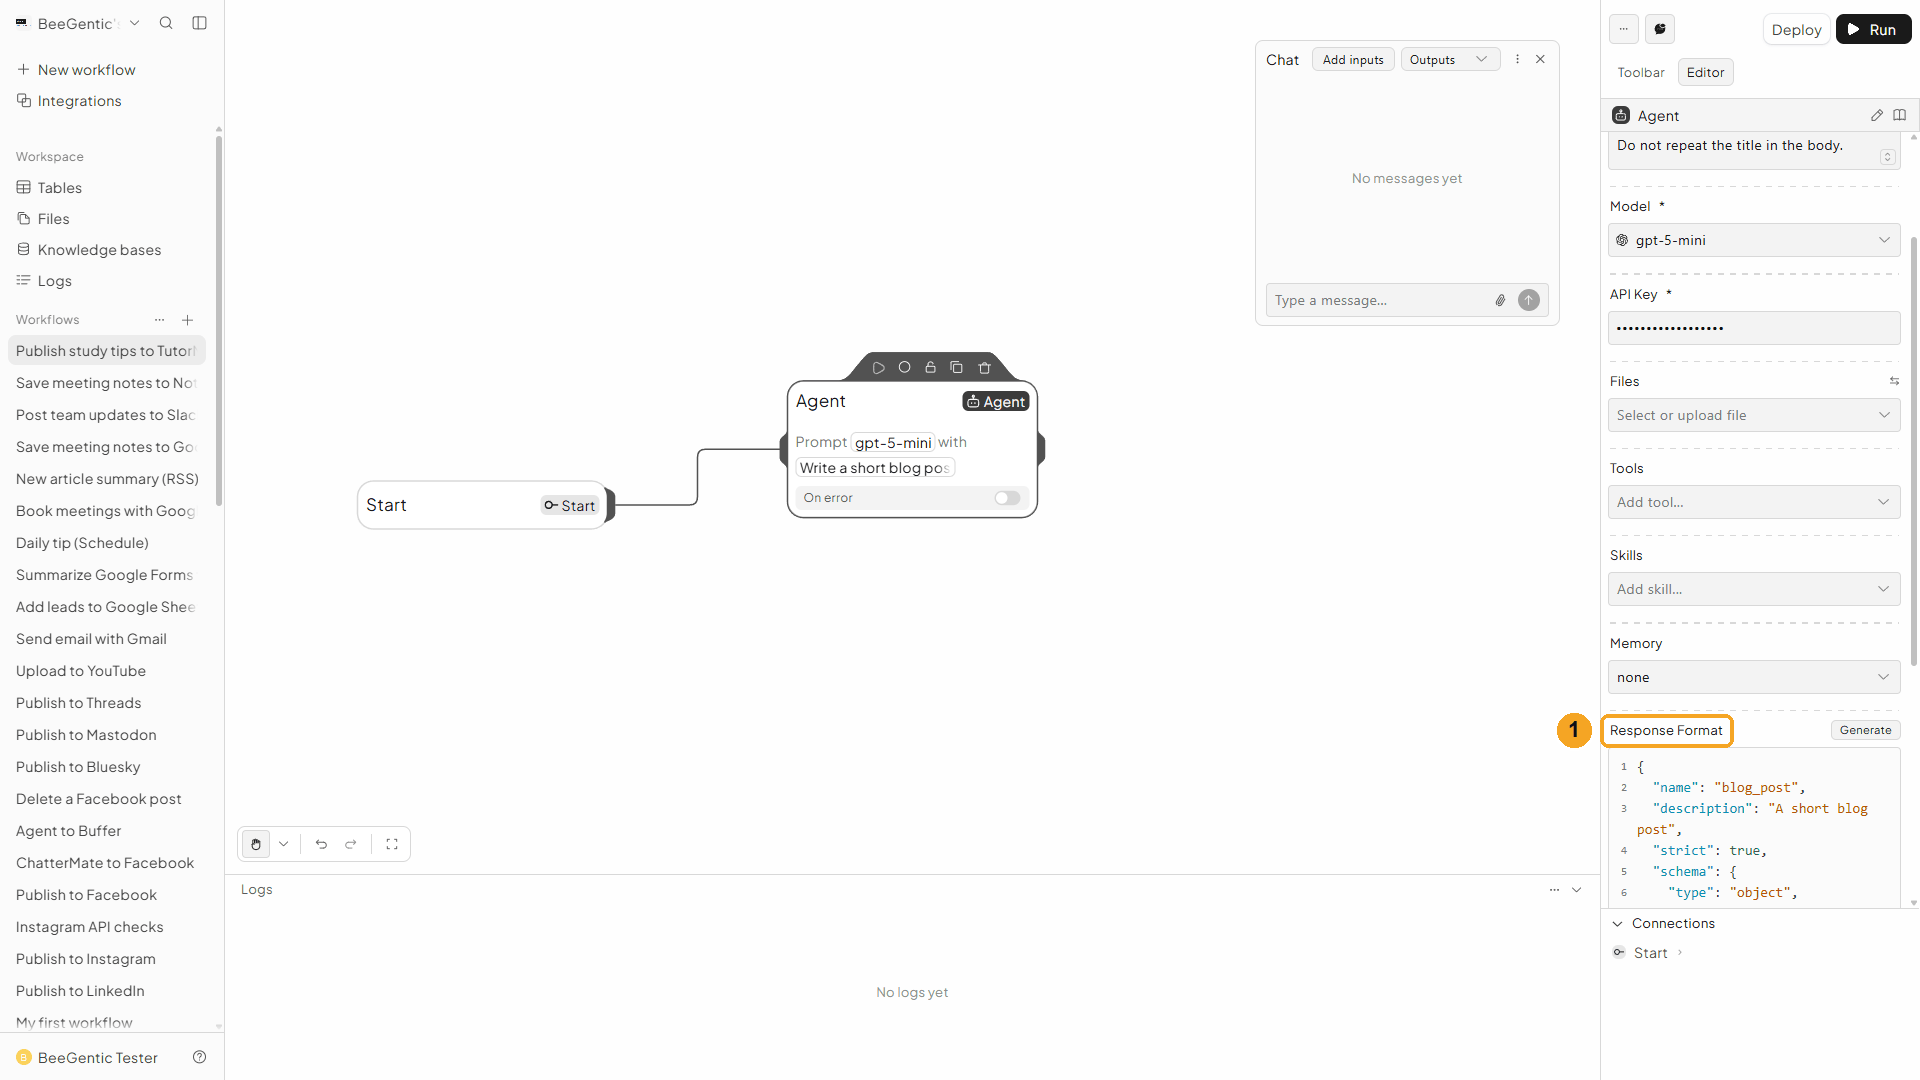Switch to the Editor tab
The width and height of the screenshot is (1920, 1080).
(x=1705, y=72)
